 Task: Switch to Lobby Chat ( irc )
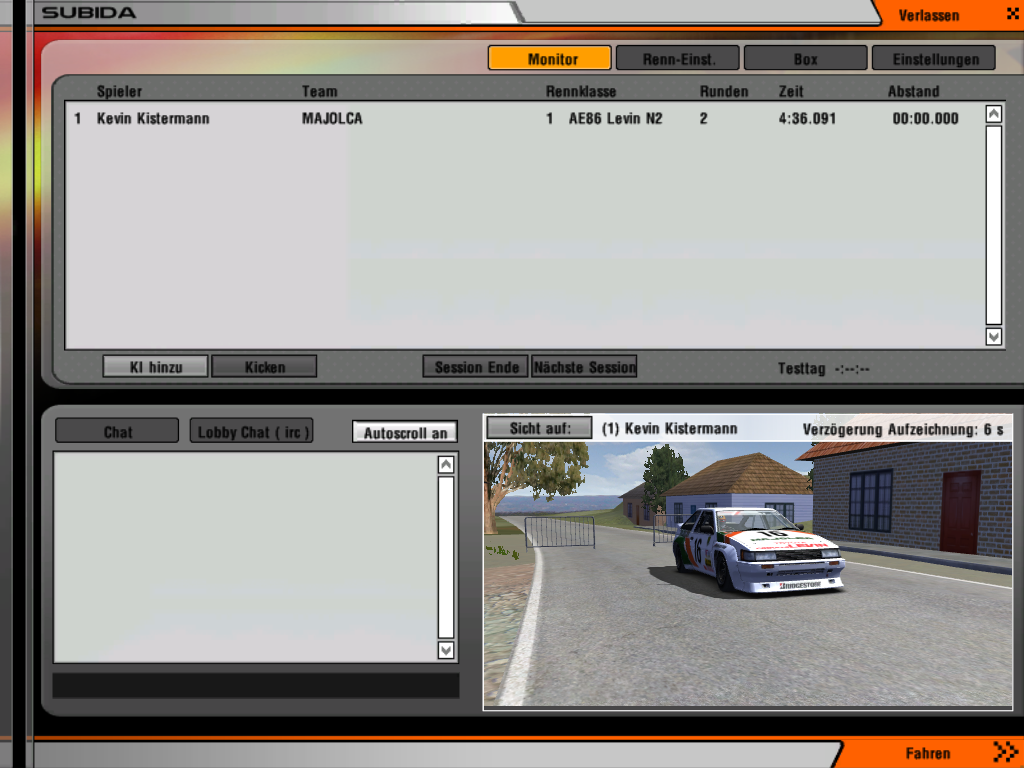251,432
